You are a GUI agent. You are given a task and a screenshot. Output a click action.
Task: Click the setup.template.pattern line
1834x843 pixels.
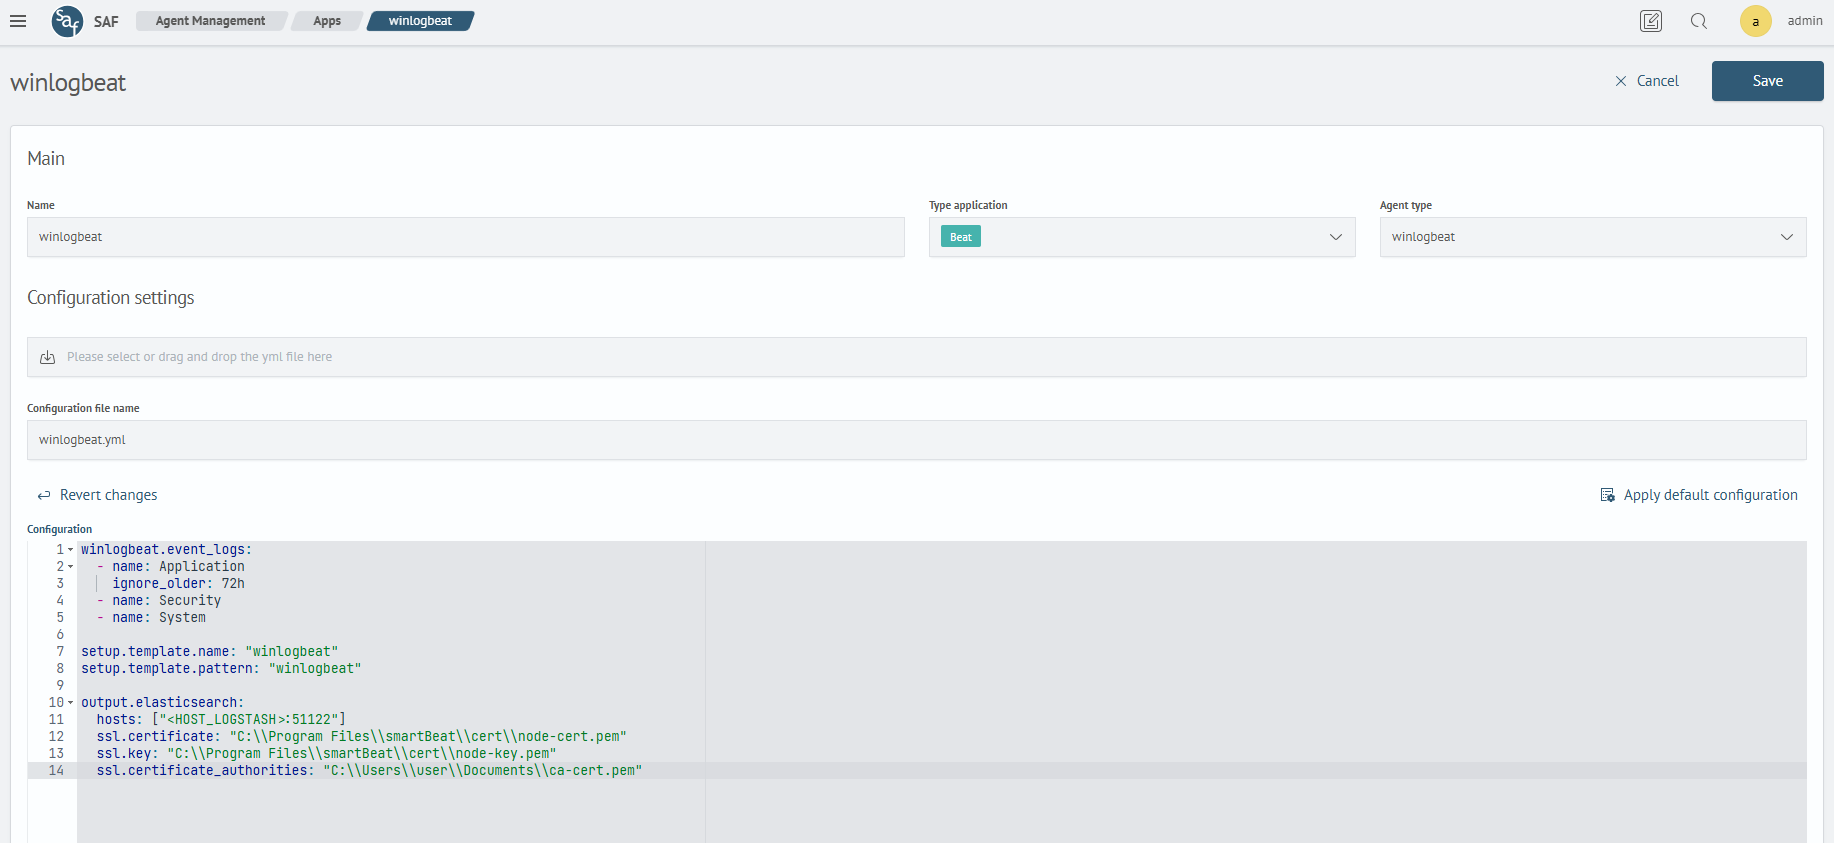pos(221,669)
